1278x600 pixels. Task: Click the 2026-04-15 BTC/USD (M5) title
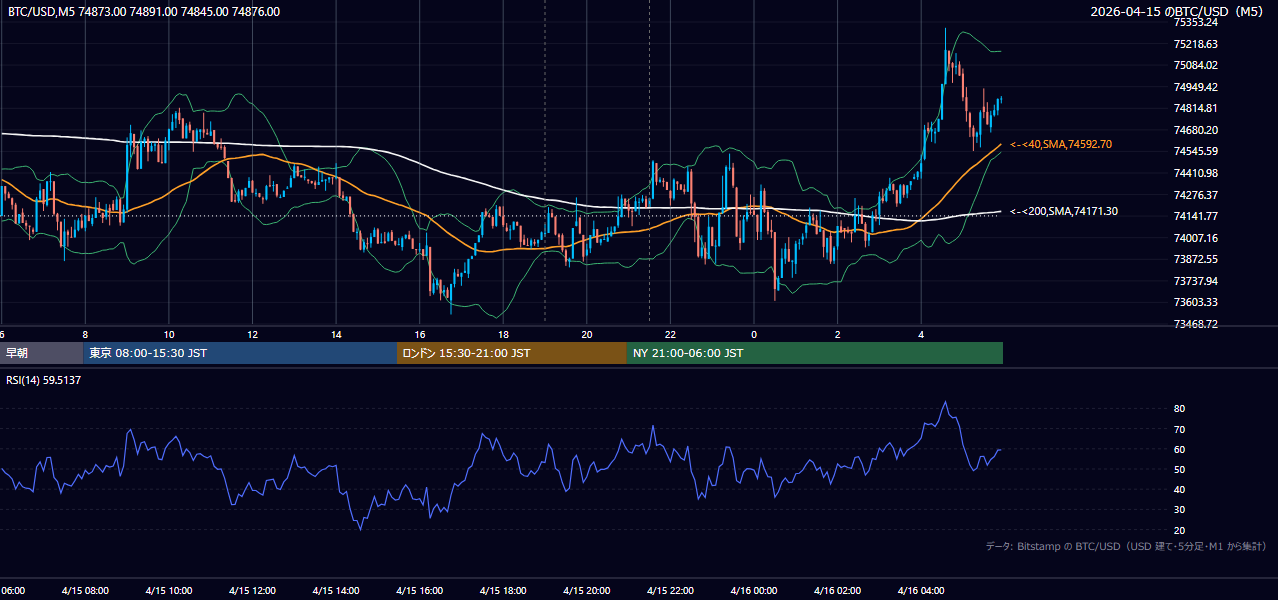click(1177, 12)
